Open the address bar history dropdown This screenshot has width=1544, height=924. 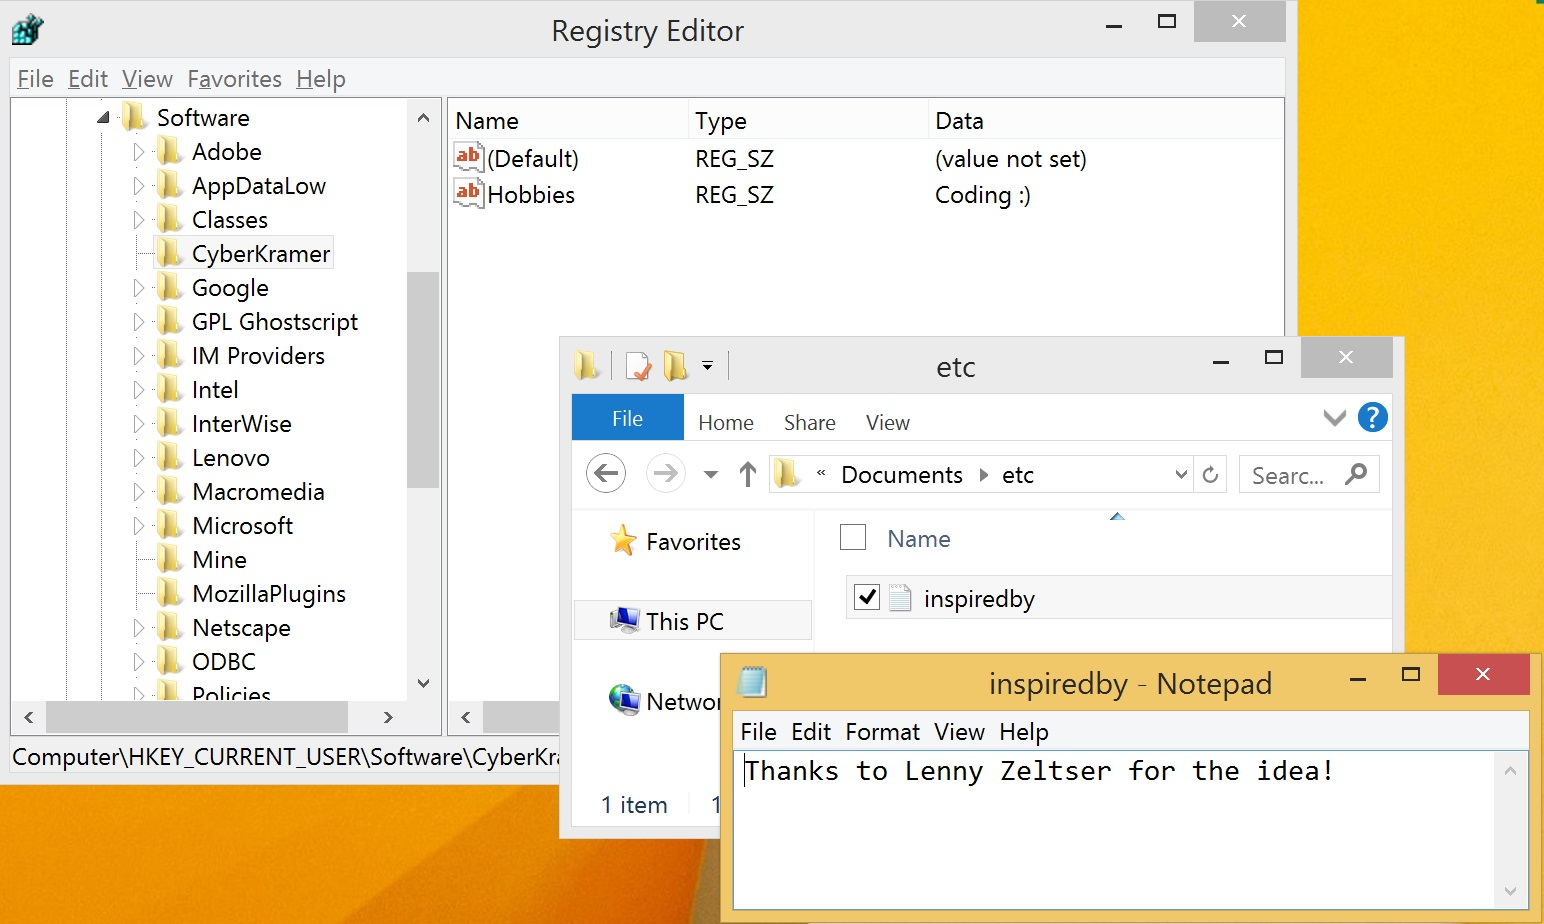1181,474
